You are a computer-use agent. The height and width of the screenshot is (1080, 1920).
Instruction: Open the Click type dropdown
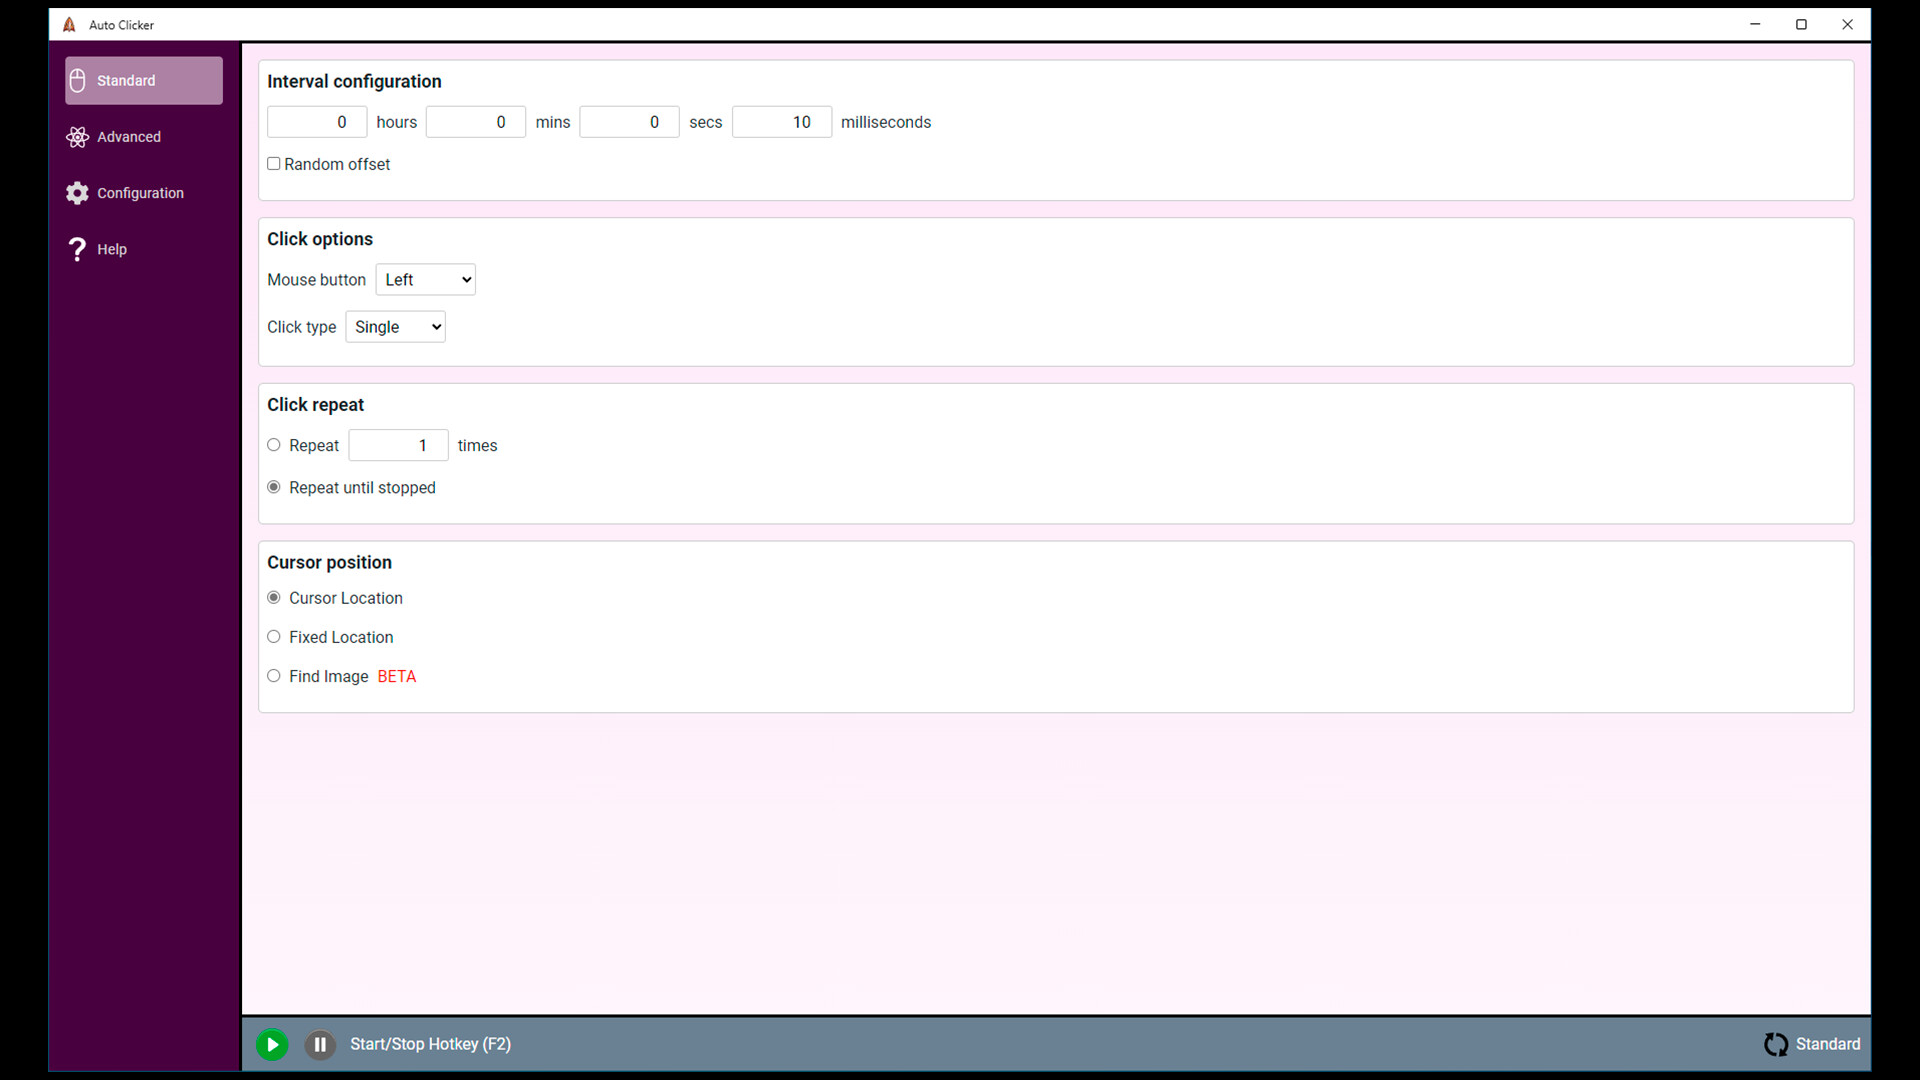pos(395,327)
